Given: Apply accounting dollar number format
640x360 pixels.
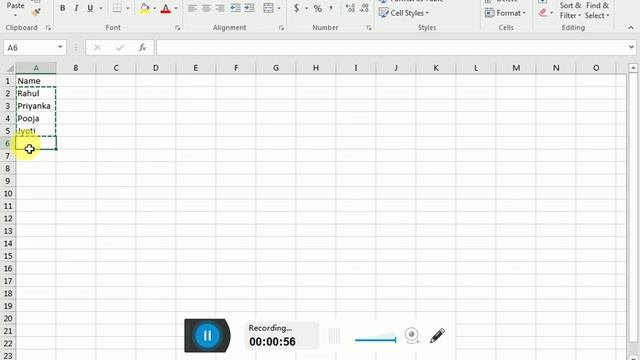Looking at the screenshot, I should tap(296, 8).
